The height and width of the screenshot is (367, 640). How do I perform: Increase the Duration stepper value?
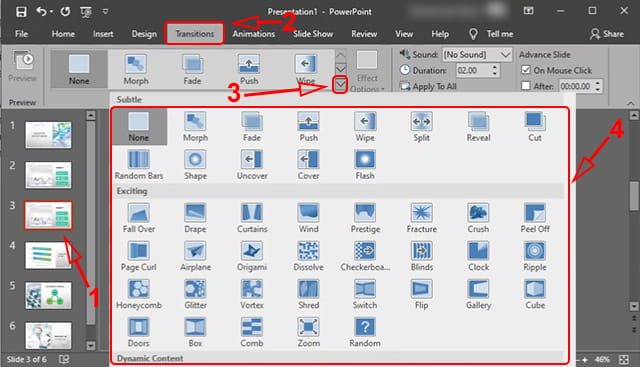(x=494, y=67)
